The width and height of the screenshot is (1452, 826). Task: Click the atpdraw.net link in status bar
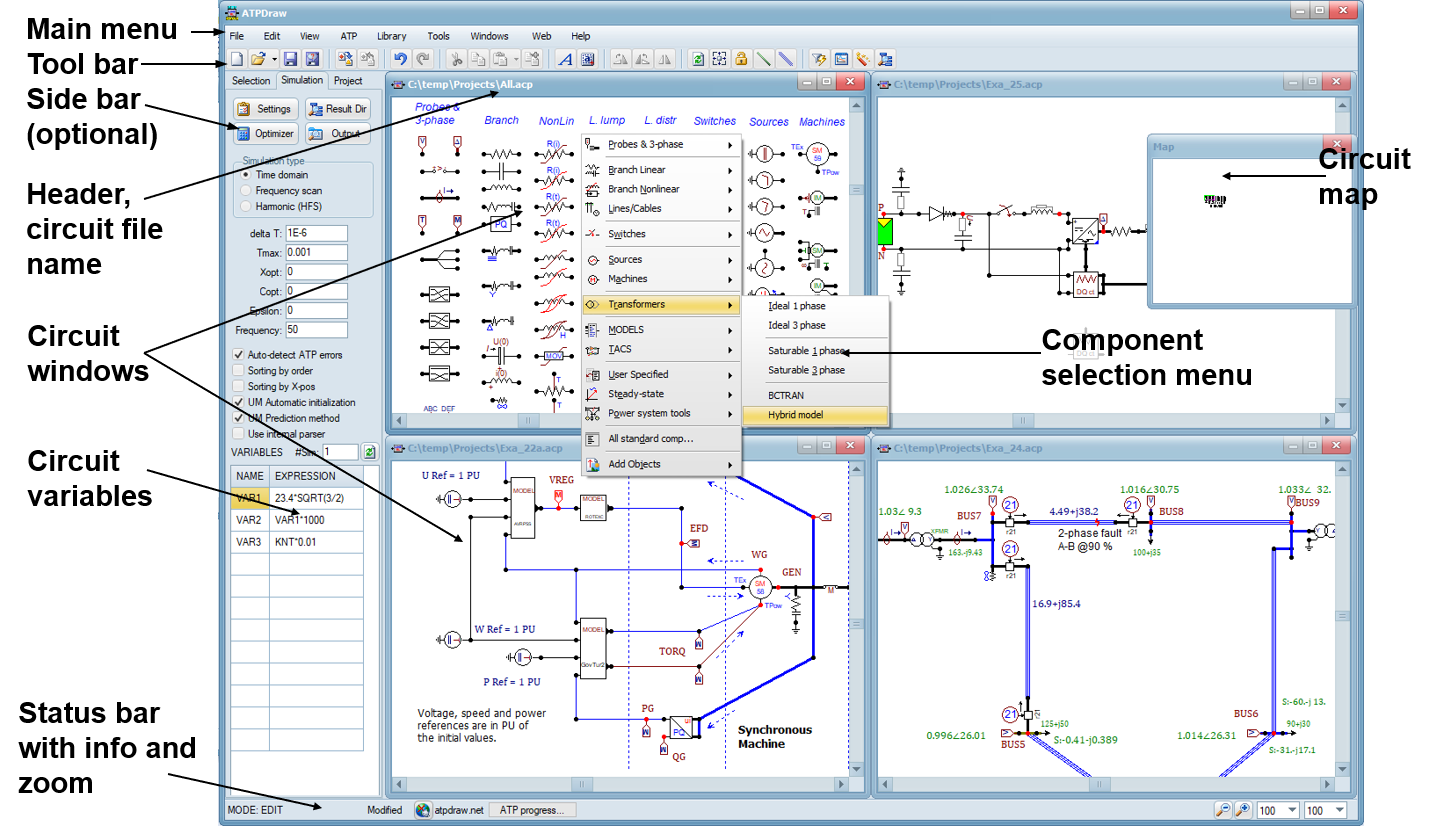coord(457,810)
